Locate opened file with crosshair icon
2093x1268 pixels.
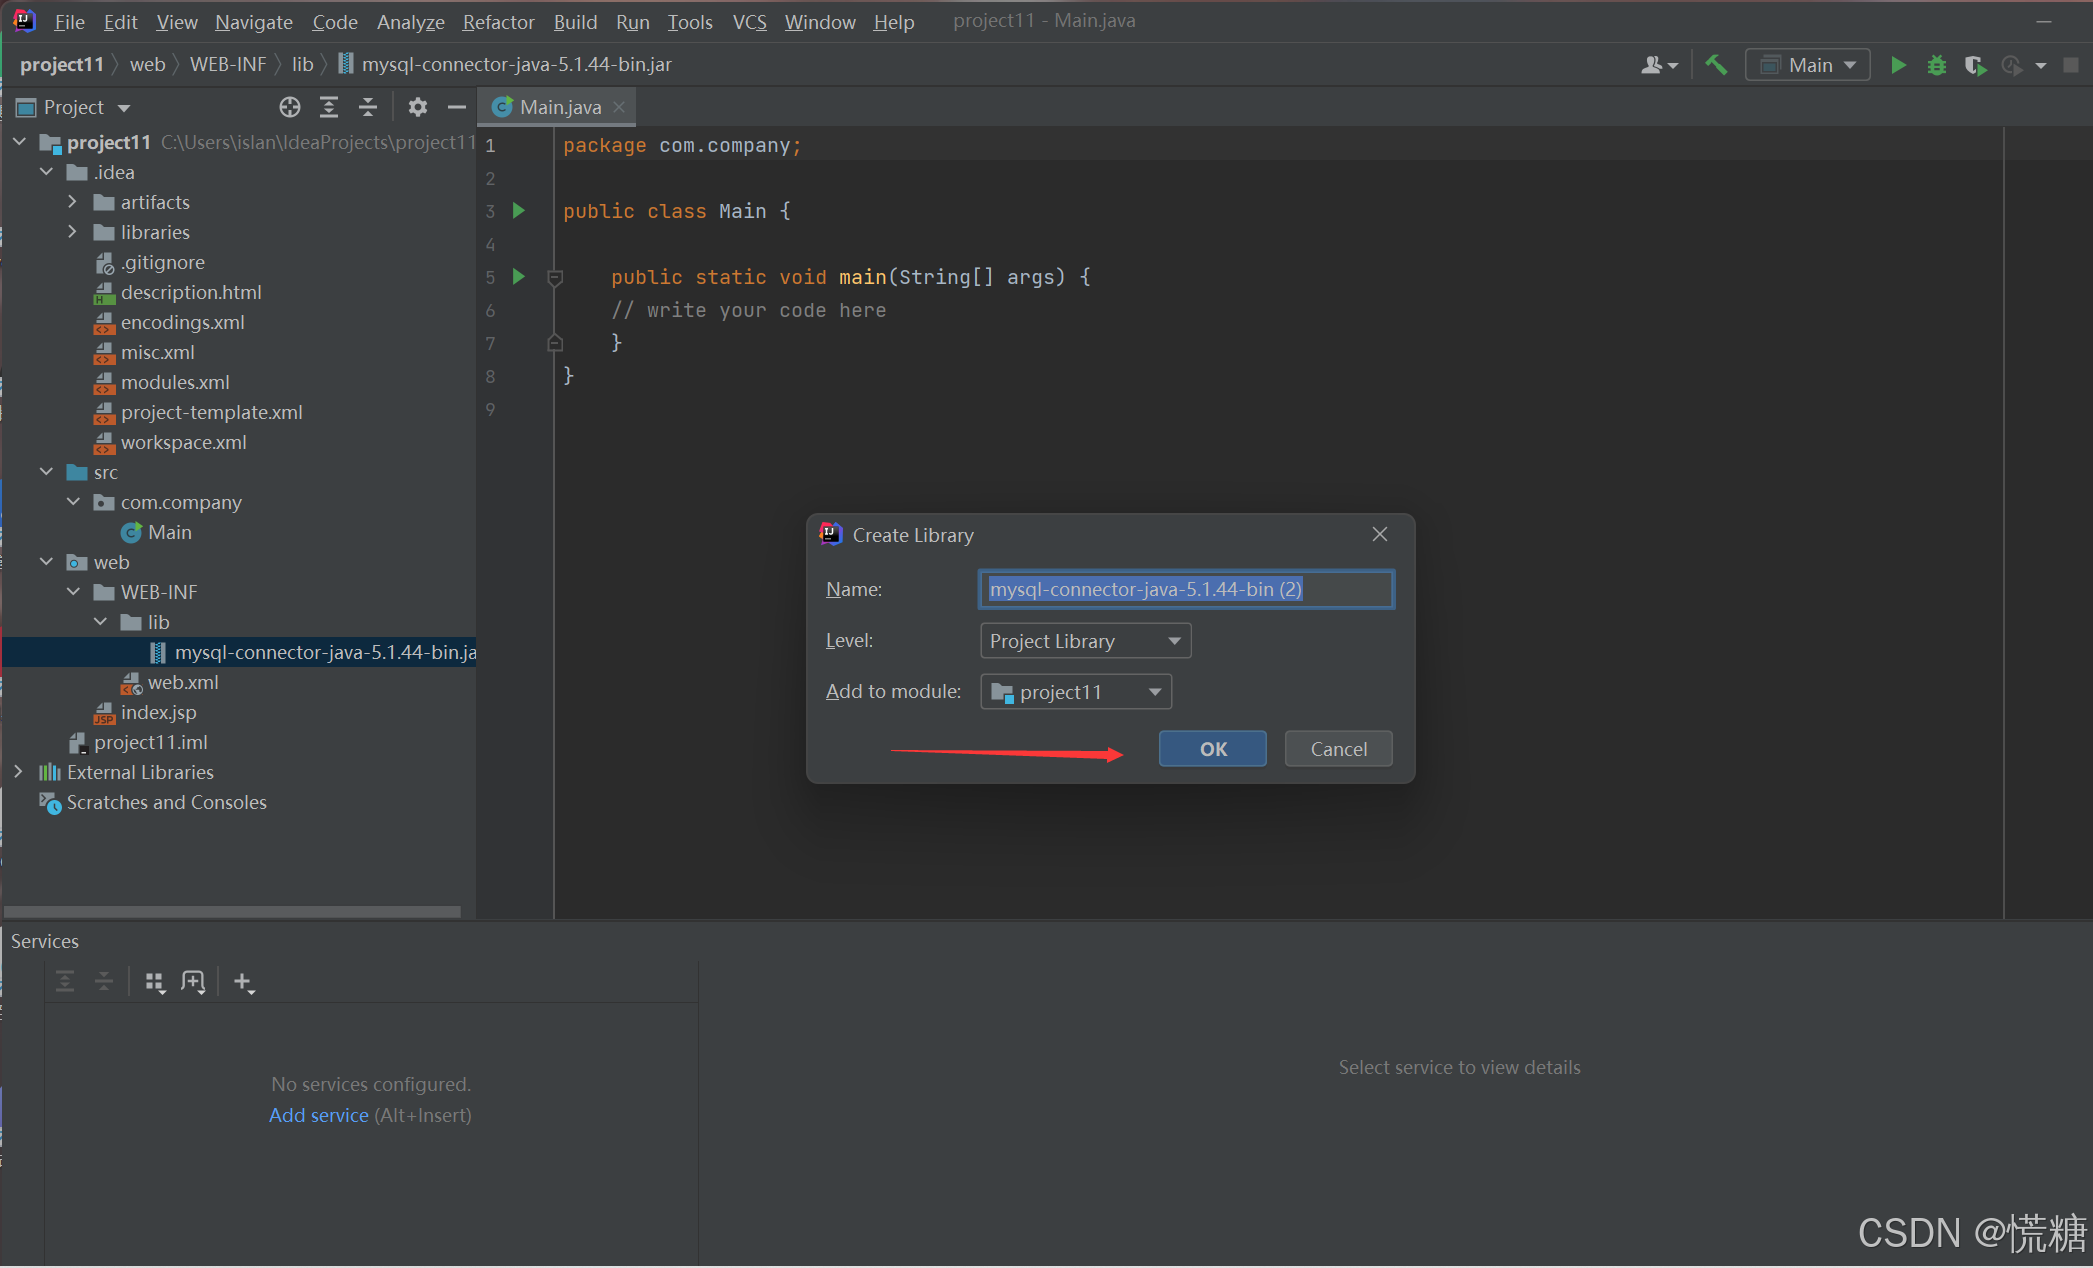(290, 107)
